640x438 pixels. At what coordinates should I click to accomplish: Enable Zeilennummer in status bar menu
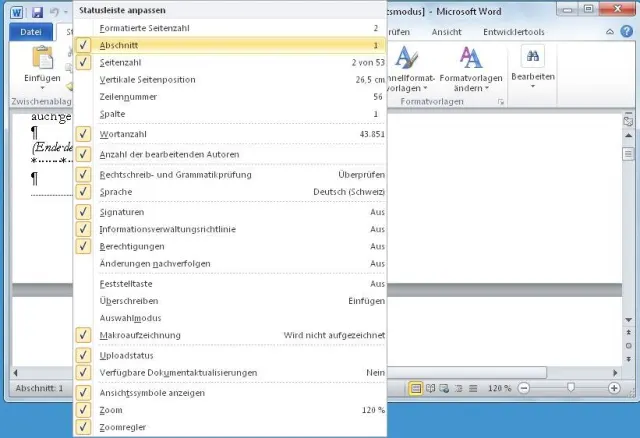230,97
